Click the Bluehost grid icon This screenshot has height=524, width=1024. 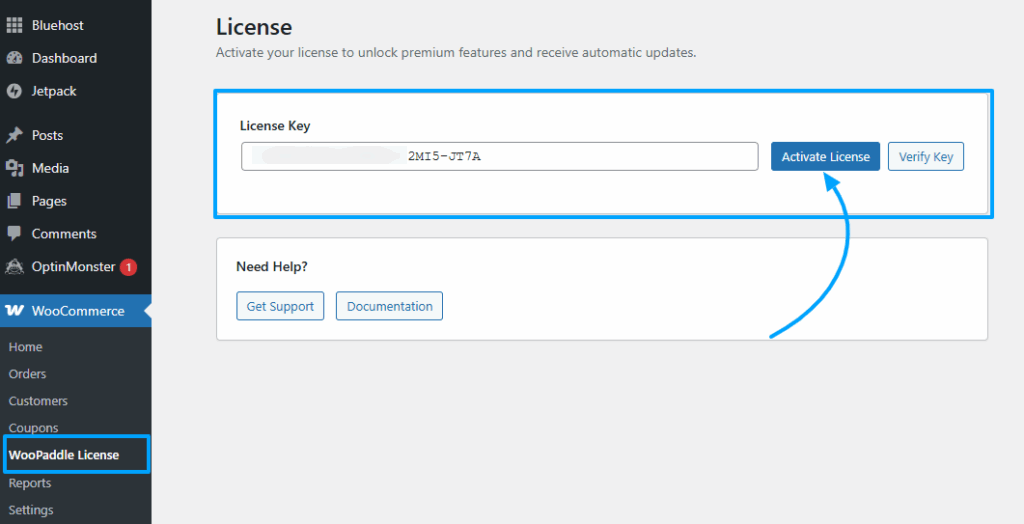[x=14, y=25]
